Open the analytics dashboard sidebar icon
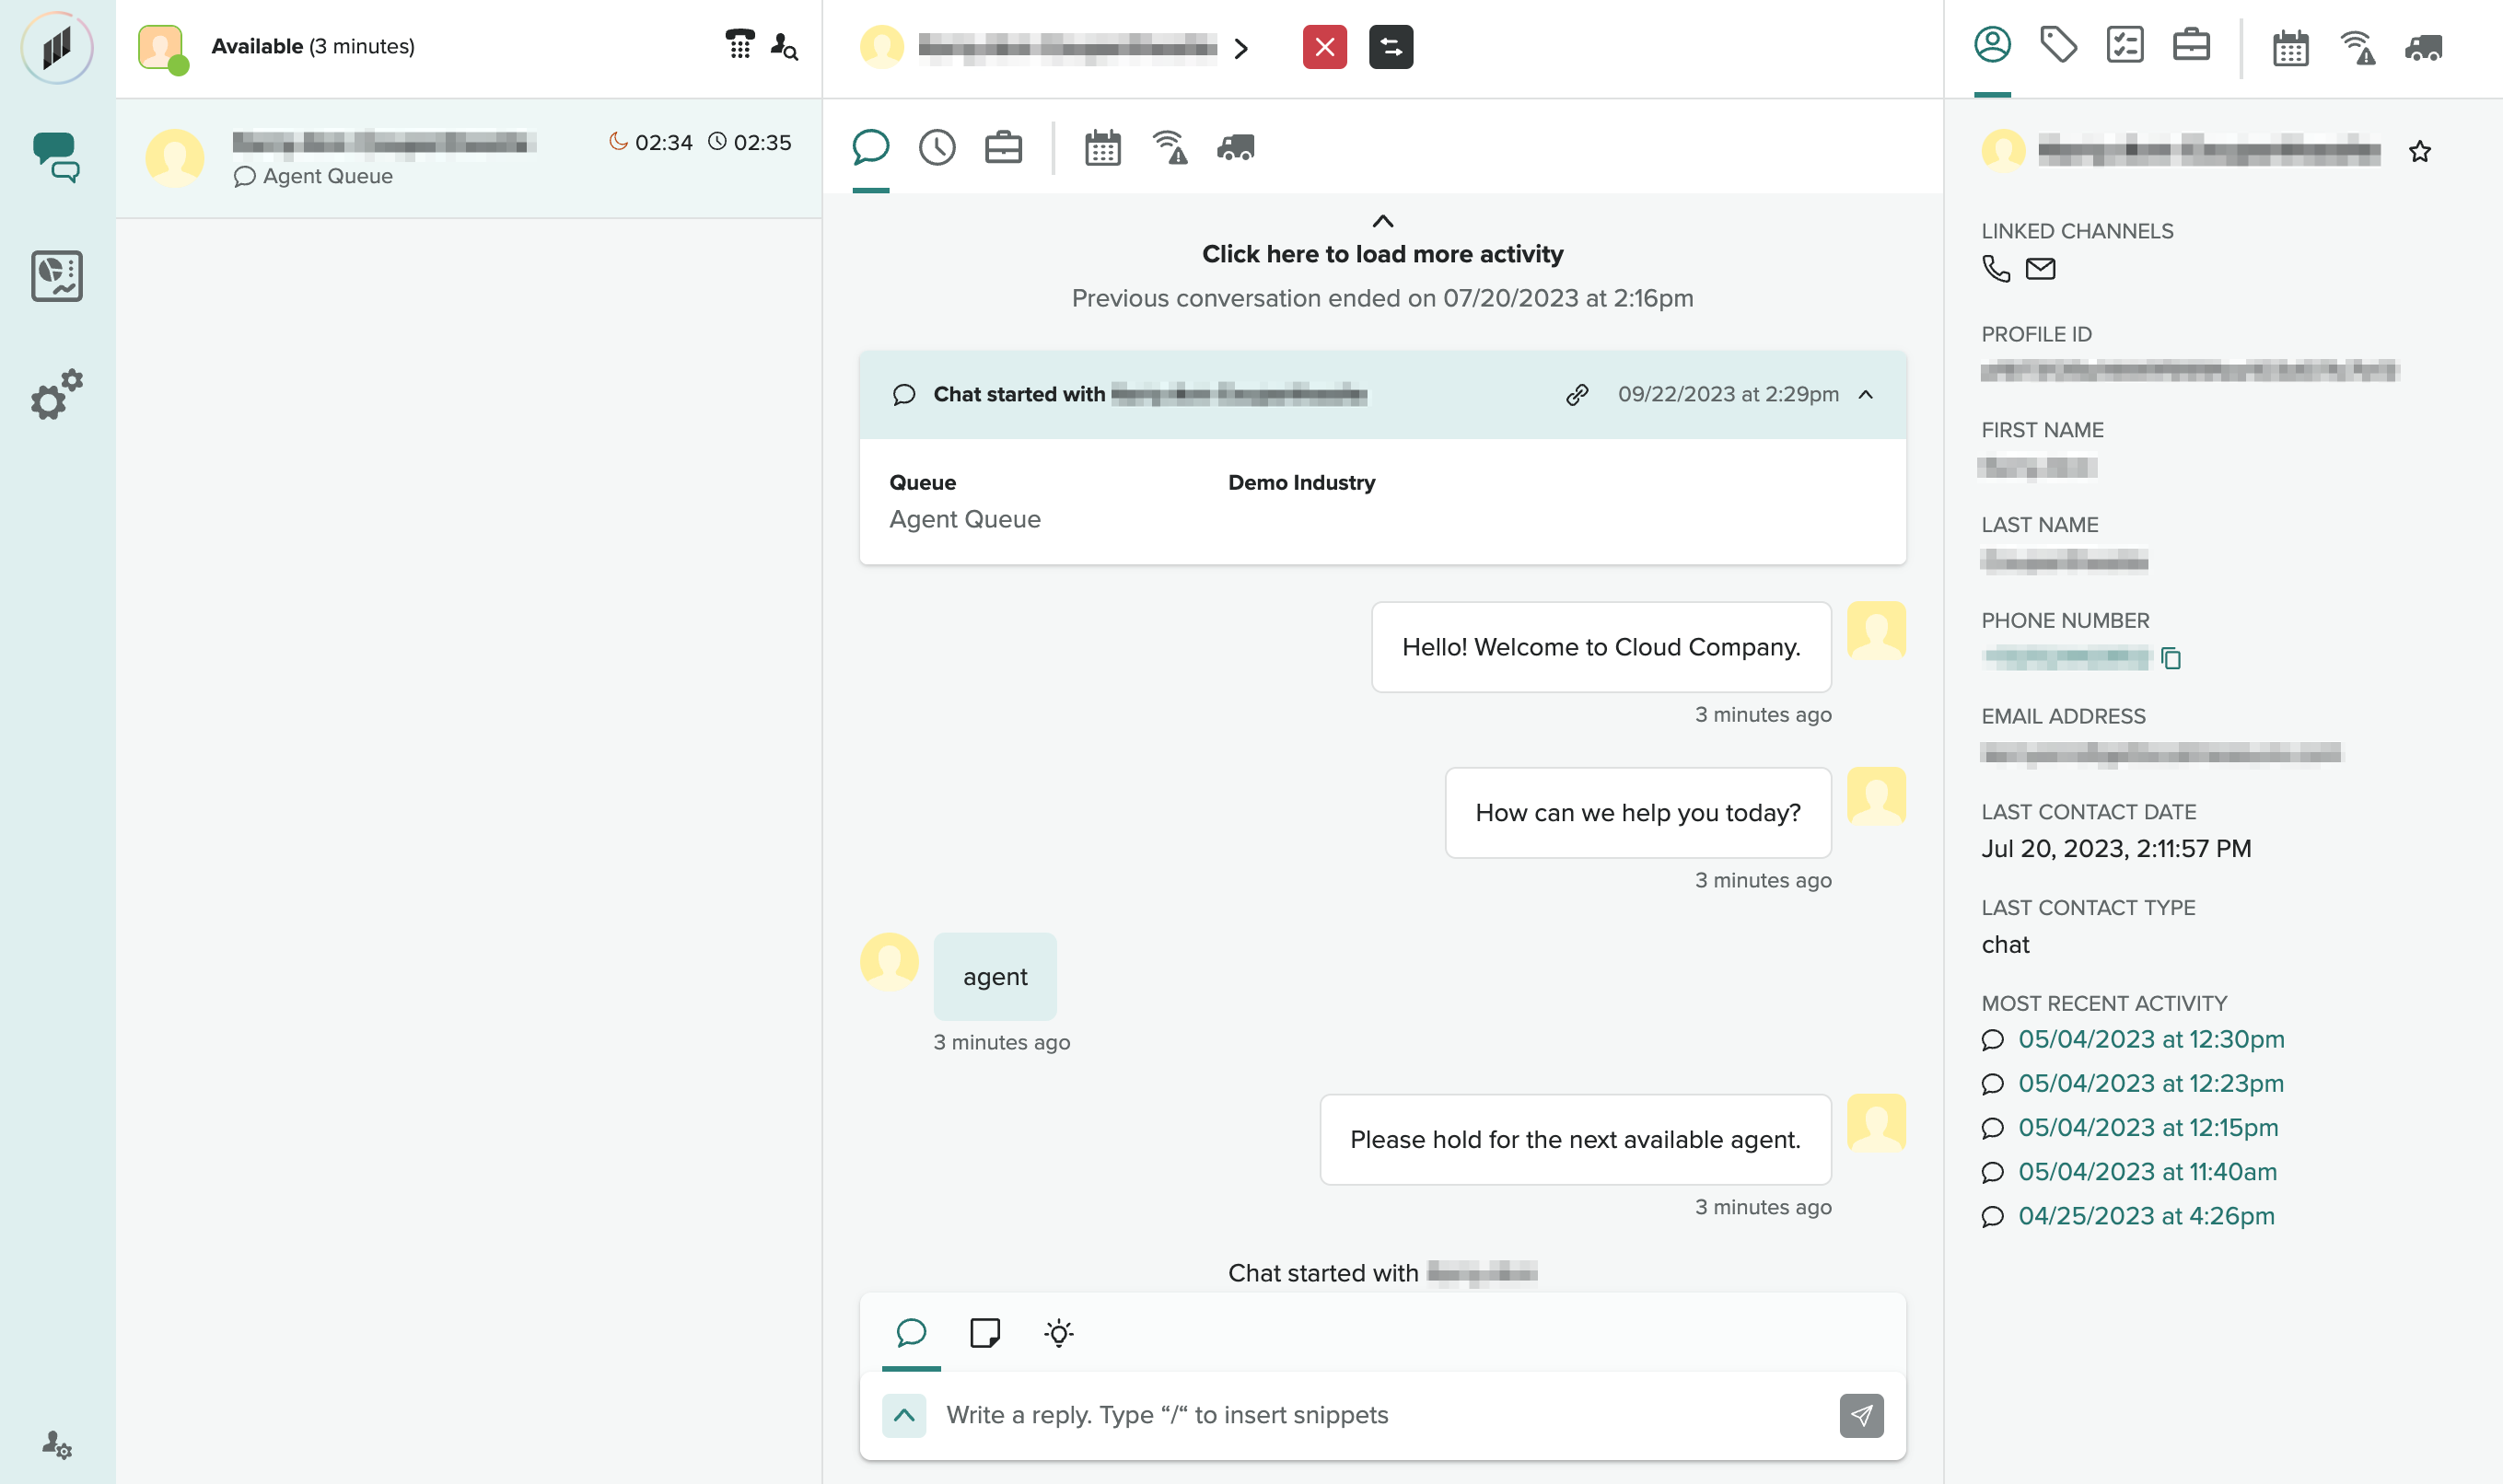 [56, 276]
